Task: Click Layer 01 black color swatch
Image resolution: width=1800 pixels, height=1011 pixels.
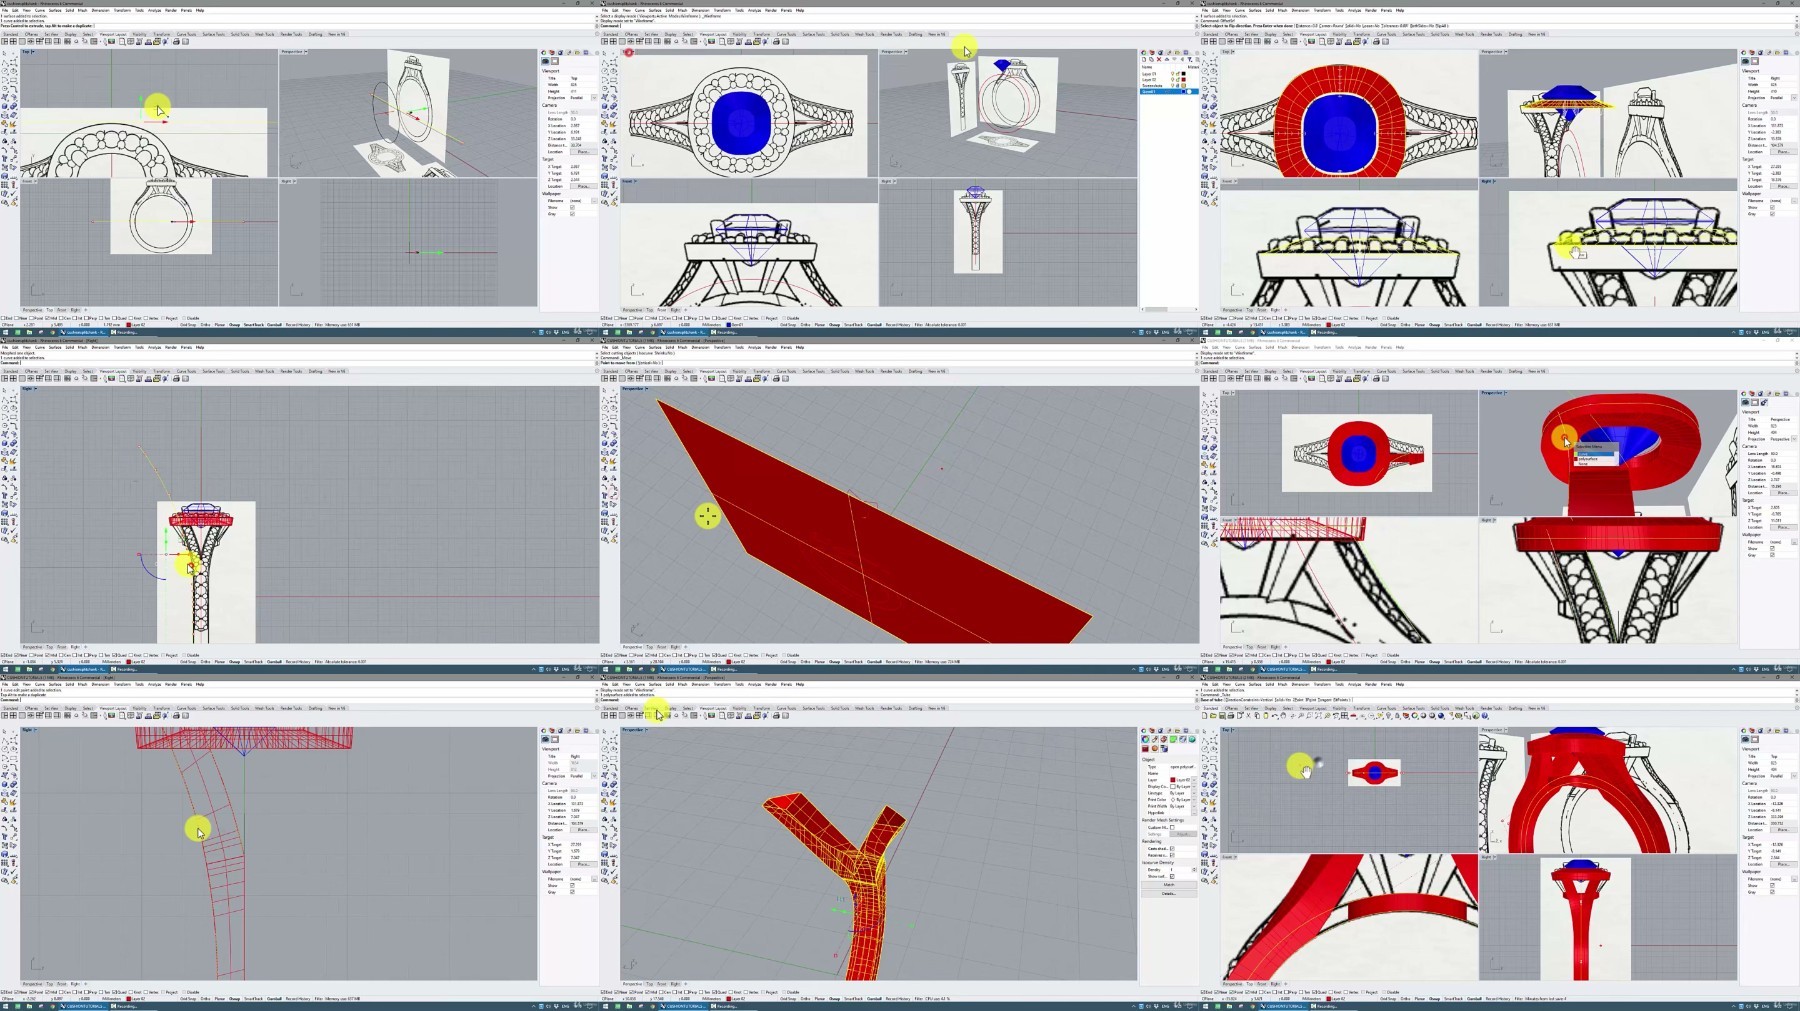Action: (1184, 74)
